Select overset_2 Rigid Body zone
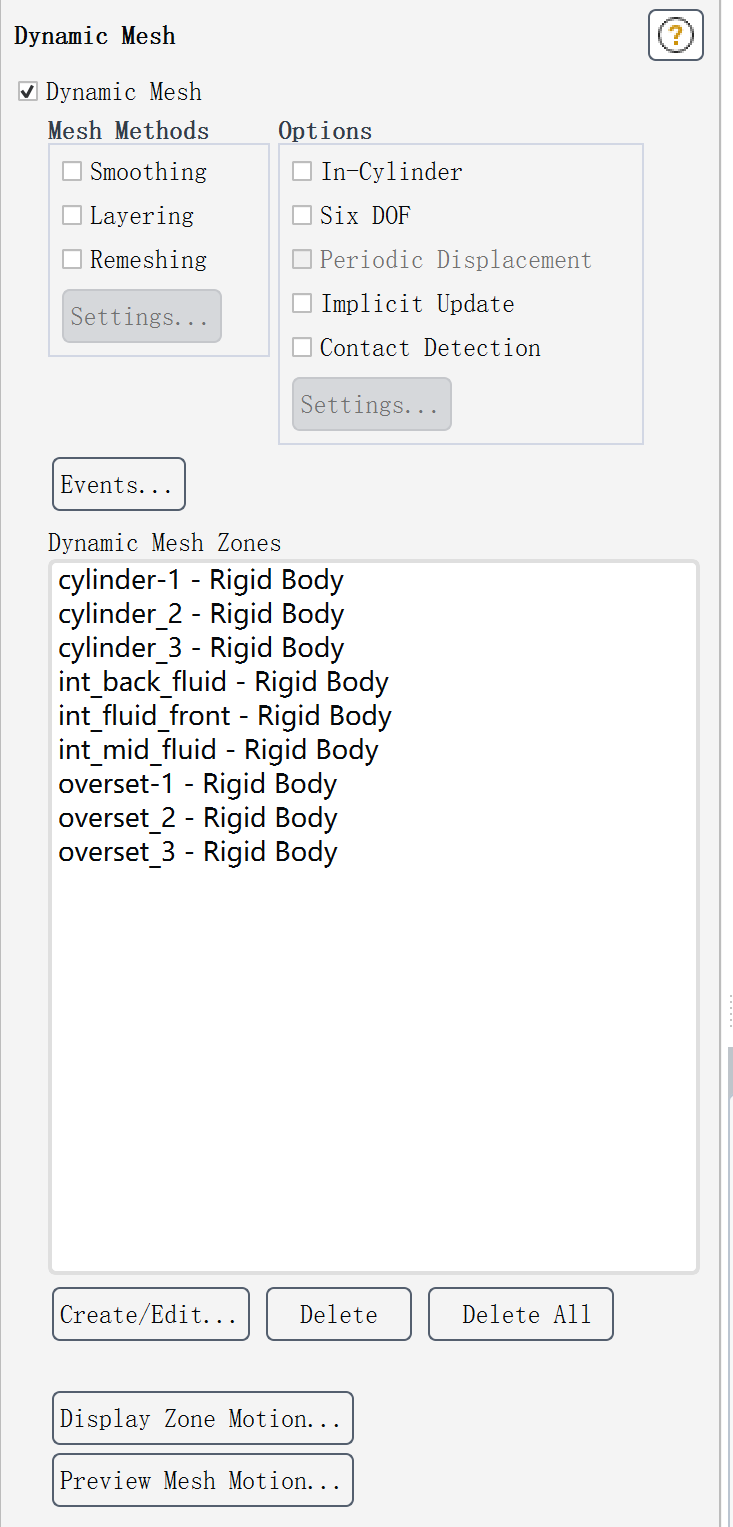733x1527 pixels. 197,819
